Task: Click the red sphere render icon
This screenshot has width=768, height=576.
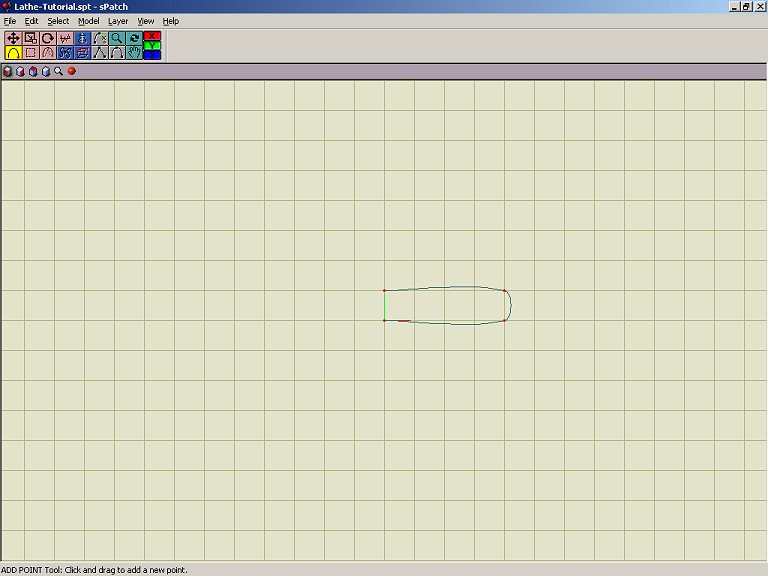Action: click(72, 72)
